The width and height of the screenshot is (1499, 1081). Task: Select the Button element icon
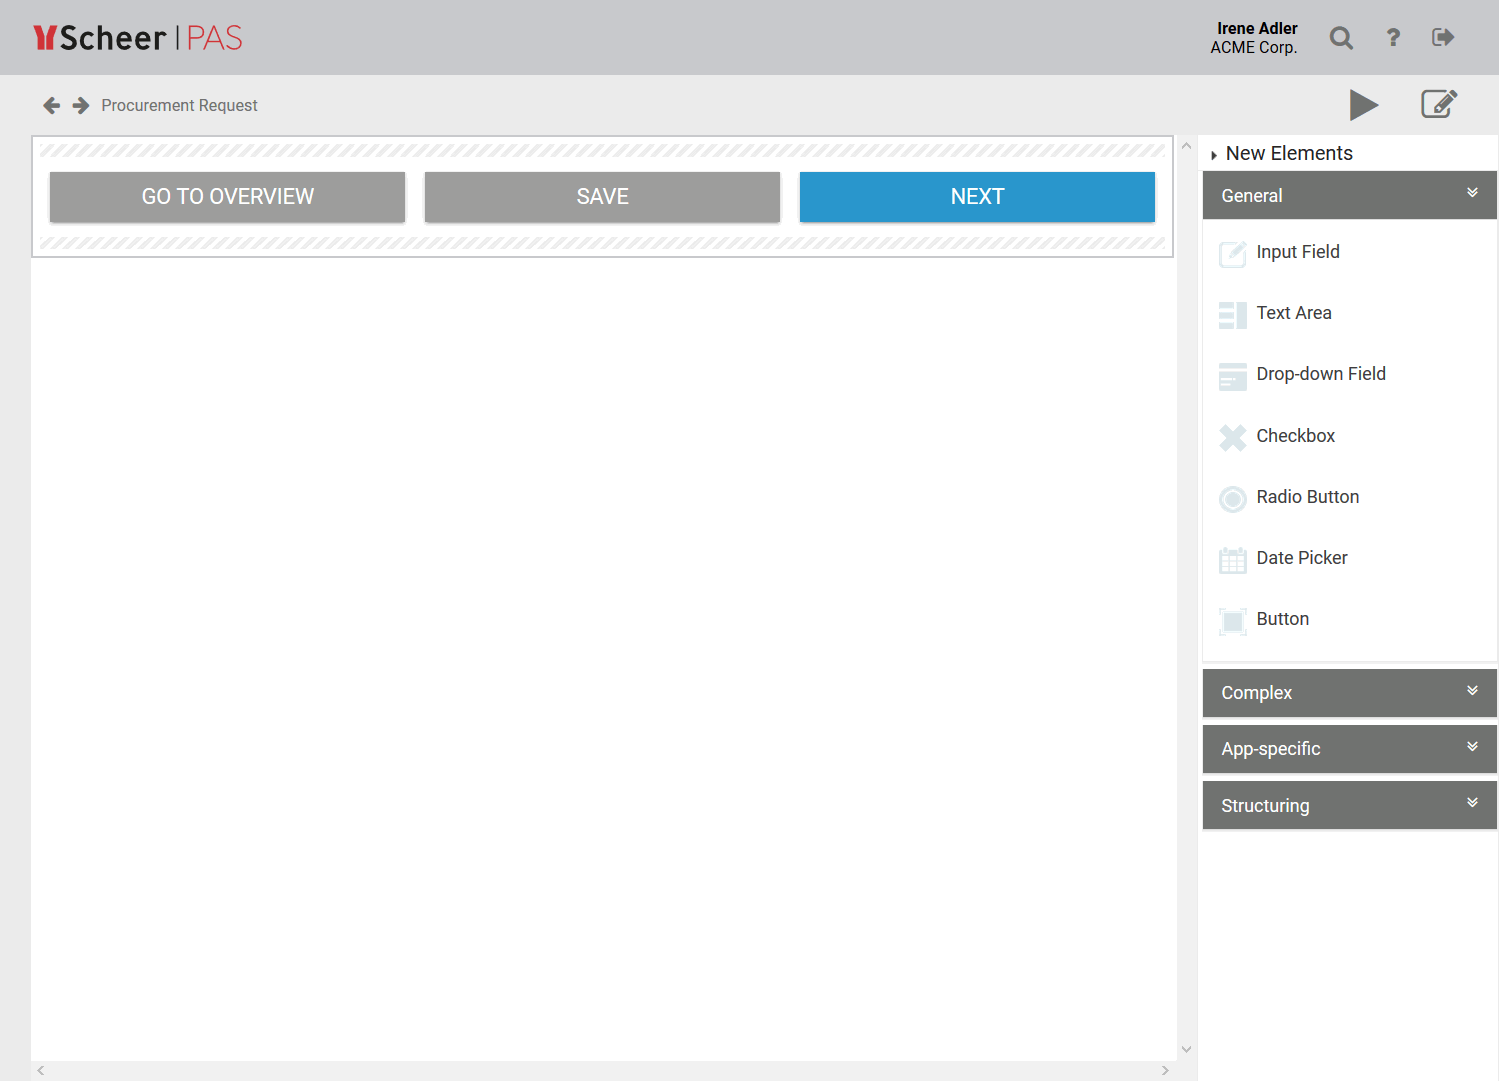1233,621
